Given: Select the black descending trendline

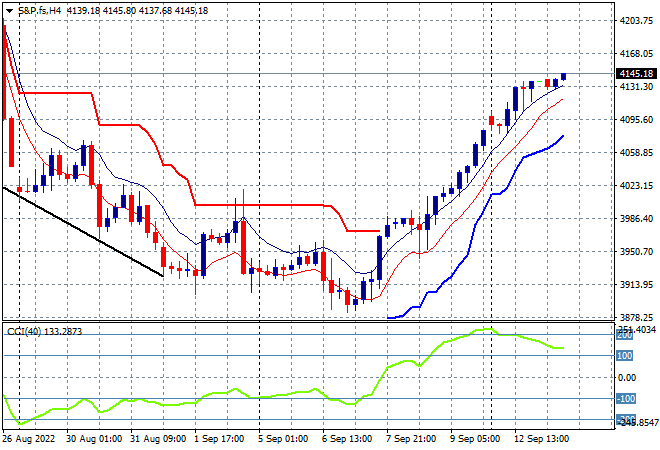Looking at the screenshot, I should pos(83,232).
